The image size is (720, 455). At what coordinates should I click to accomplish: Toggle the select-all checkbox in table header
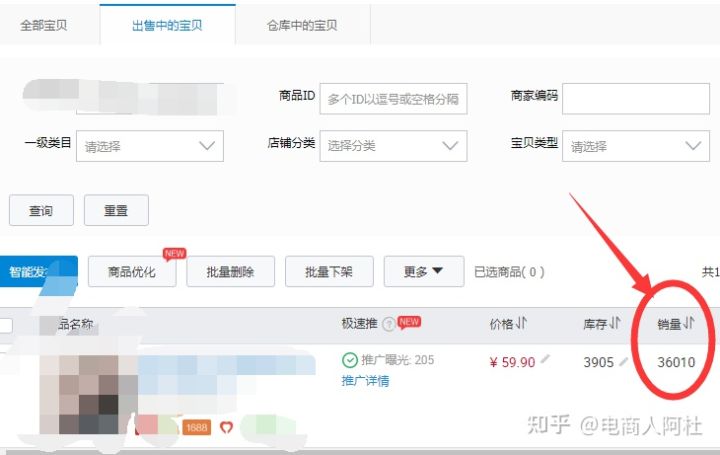pos(6,326)
